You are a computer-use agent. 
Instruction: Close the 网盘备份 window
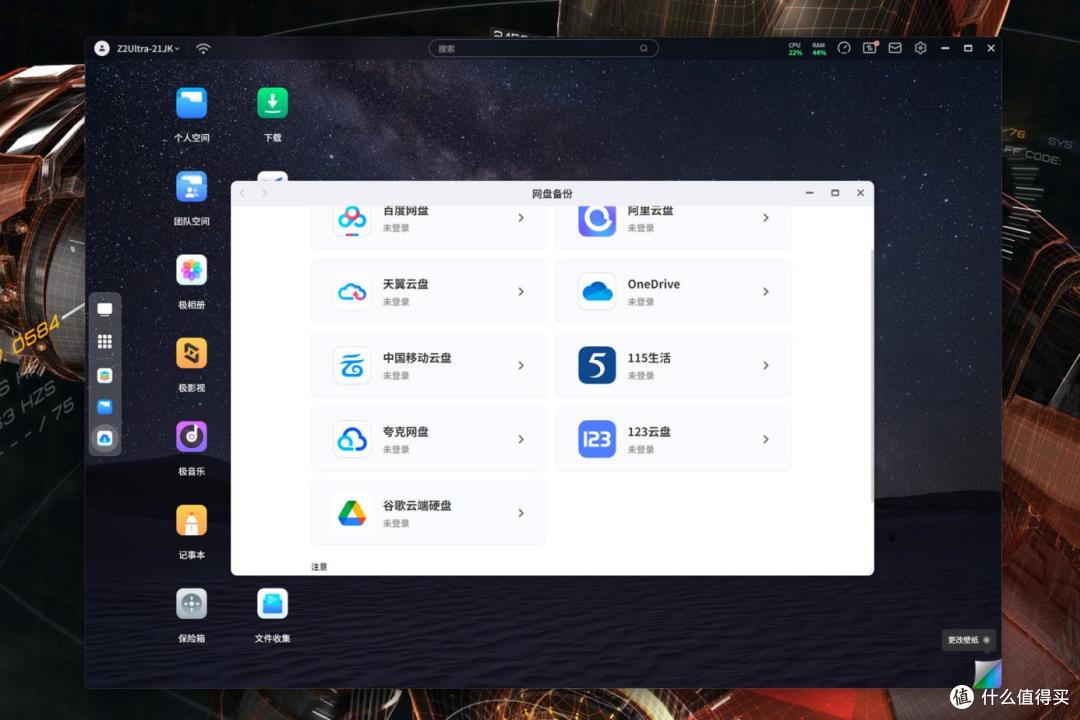860,193
